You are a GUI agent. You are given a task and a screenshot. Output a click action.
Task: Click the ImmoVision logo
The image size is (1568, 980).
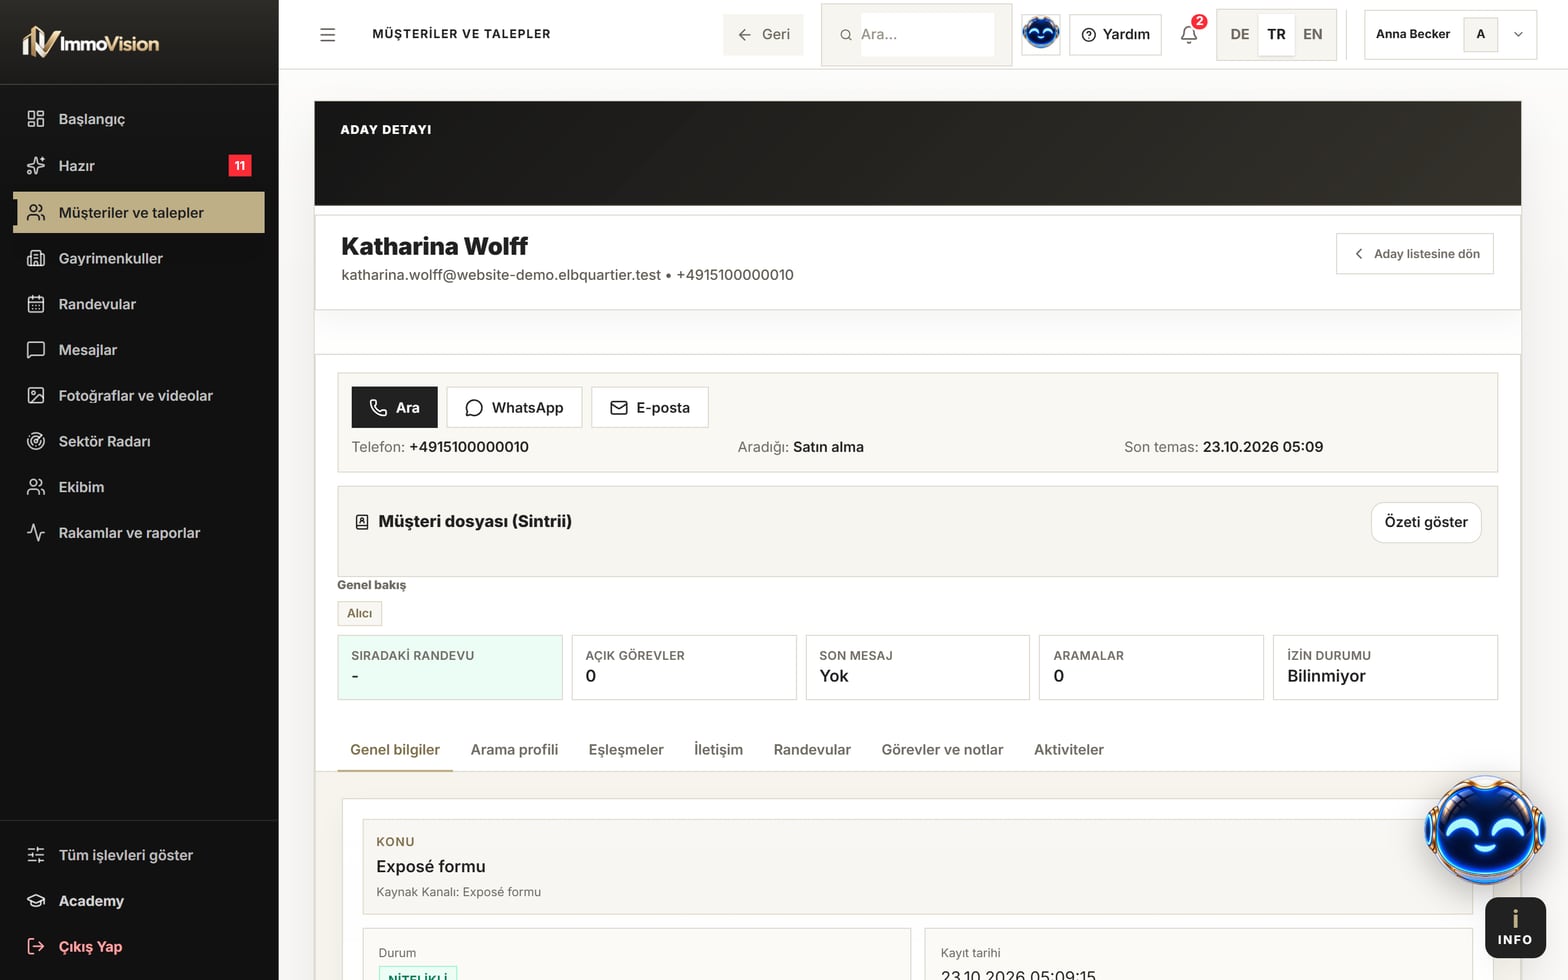[x=91, y=42]
